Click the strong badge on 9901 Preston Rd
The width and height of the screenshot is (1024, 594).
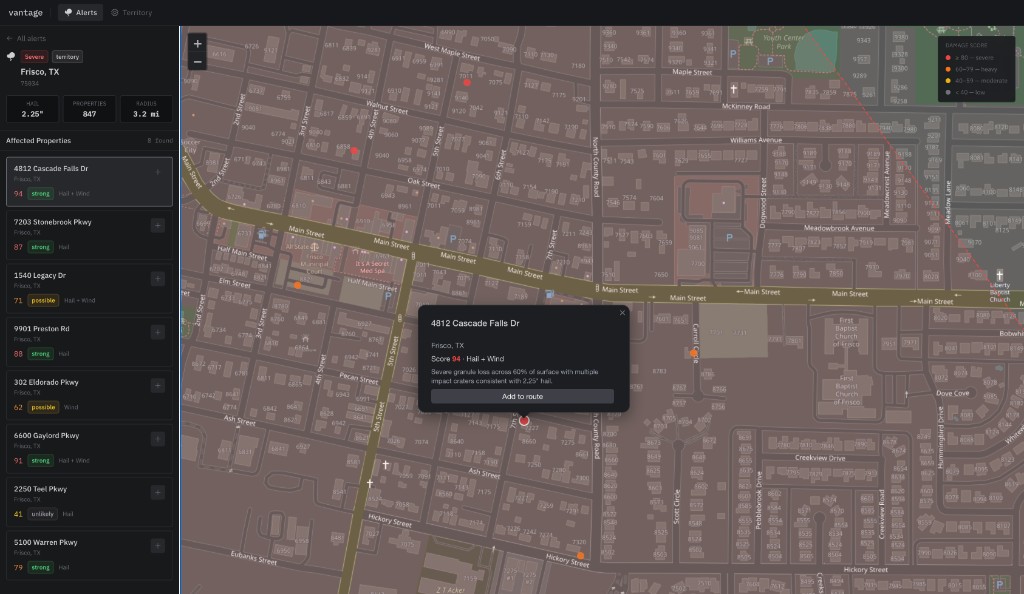tap(40, 354)
